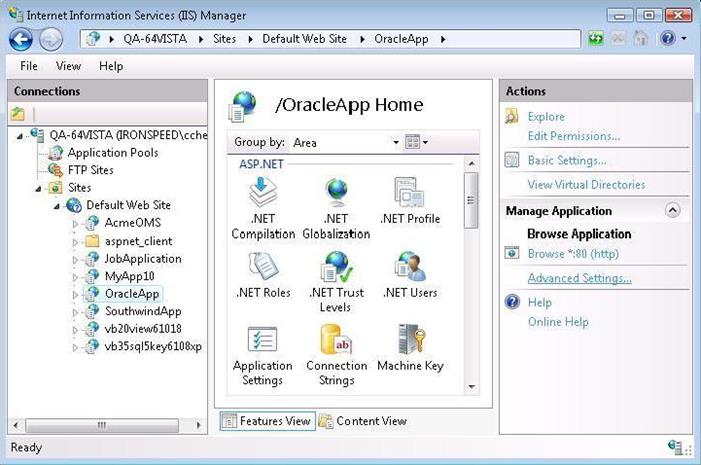Collapse the Manage Application section

pos(672,210)
